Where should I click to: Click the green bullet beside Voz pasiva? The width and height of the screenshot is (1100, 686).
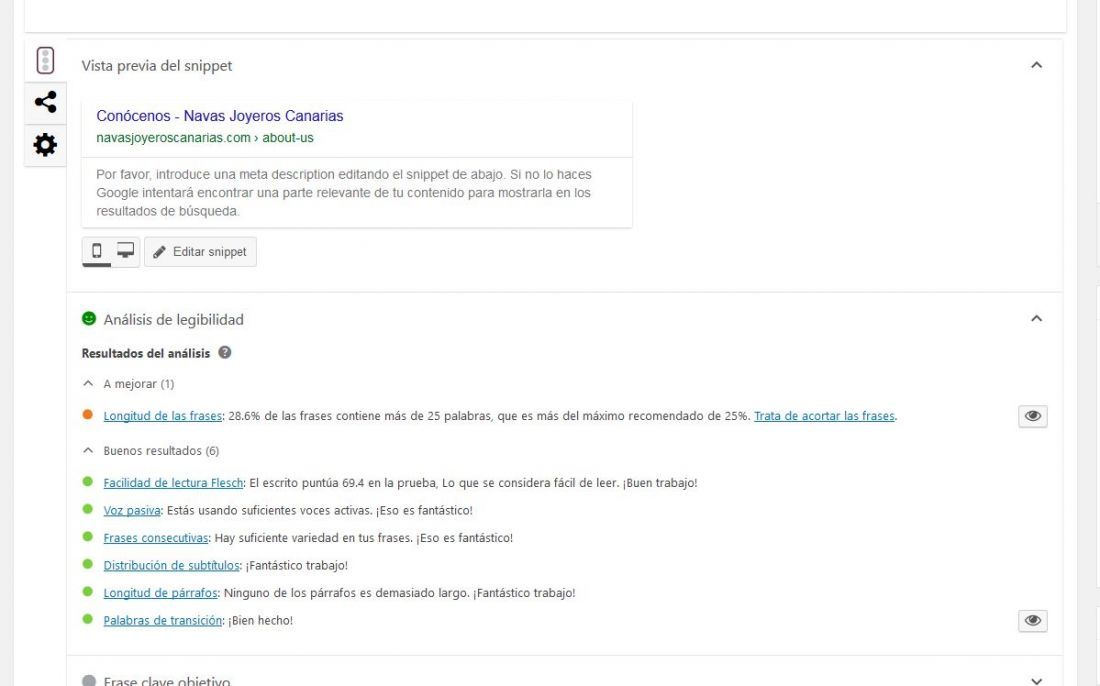coord(88,509)
